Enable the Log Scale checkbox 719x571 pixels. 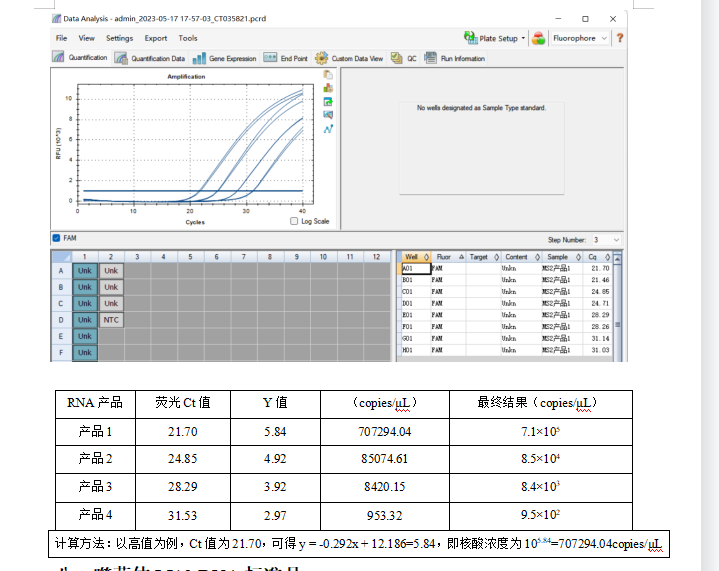(294, 221)
